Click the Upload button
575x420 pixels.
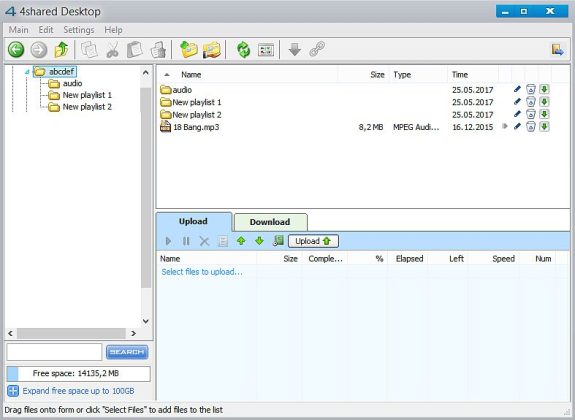(313, 241)
